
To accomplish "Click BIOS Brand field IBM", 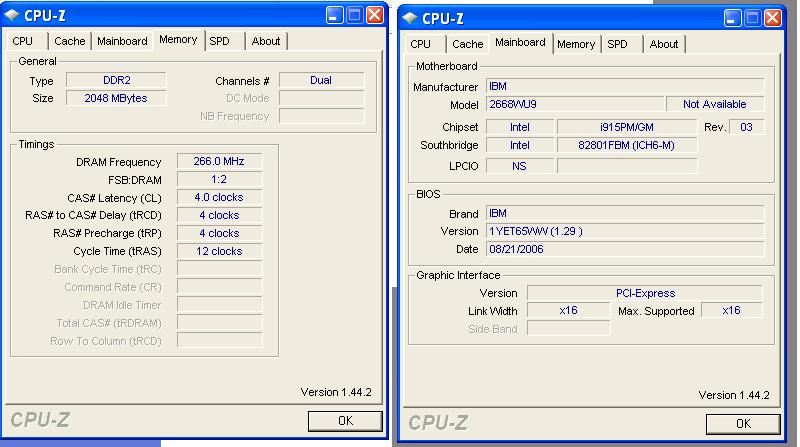I will 625,213.
